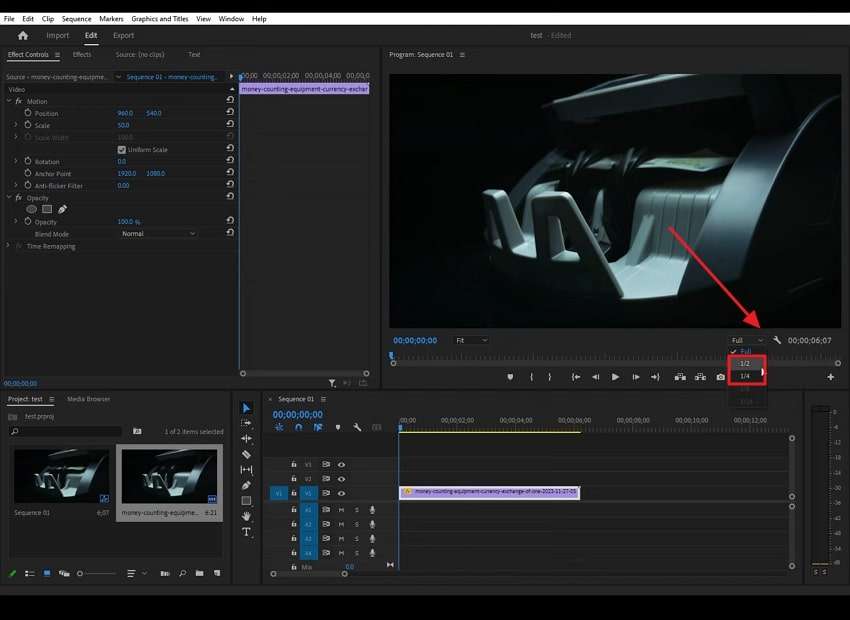This screenshot has width=850, height=620.
Task: Select the Rectangle tool
Action: click(246, 501)
